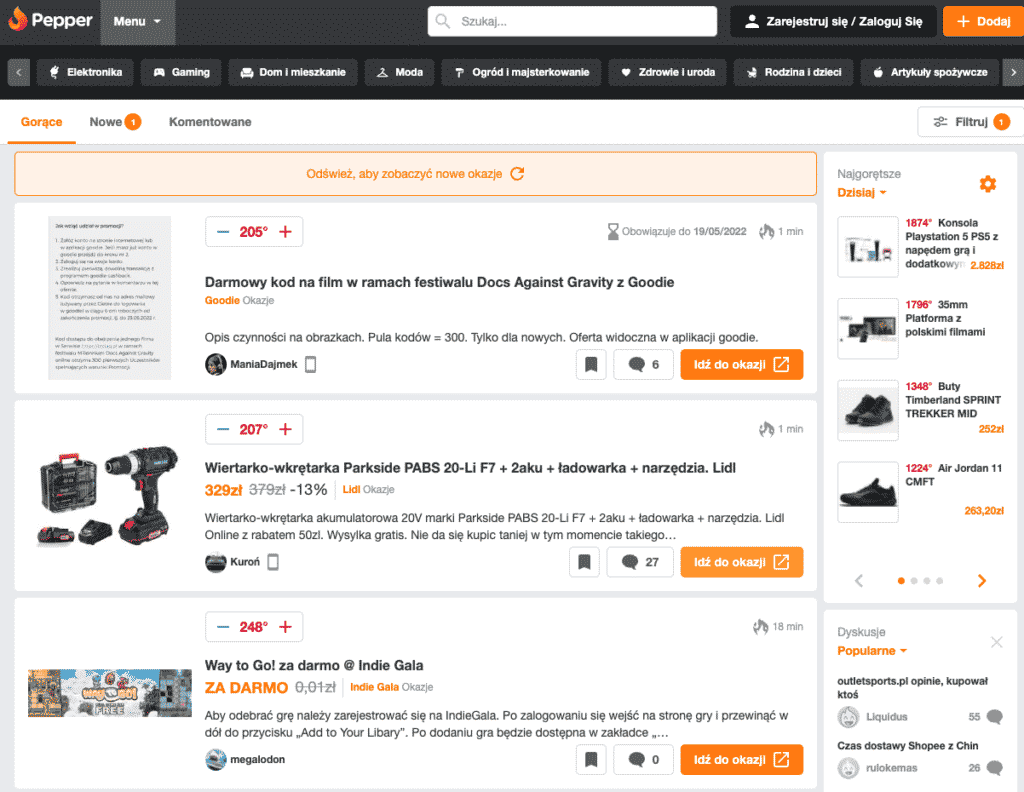1024x792 pixels.
Task: Bookmark the Goodie film code deal
Action: 591,364
